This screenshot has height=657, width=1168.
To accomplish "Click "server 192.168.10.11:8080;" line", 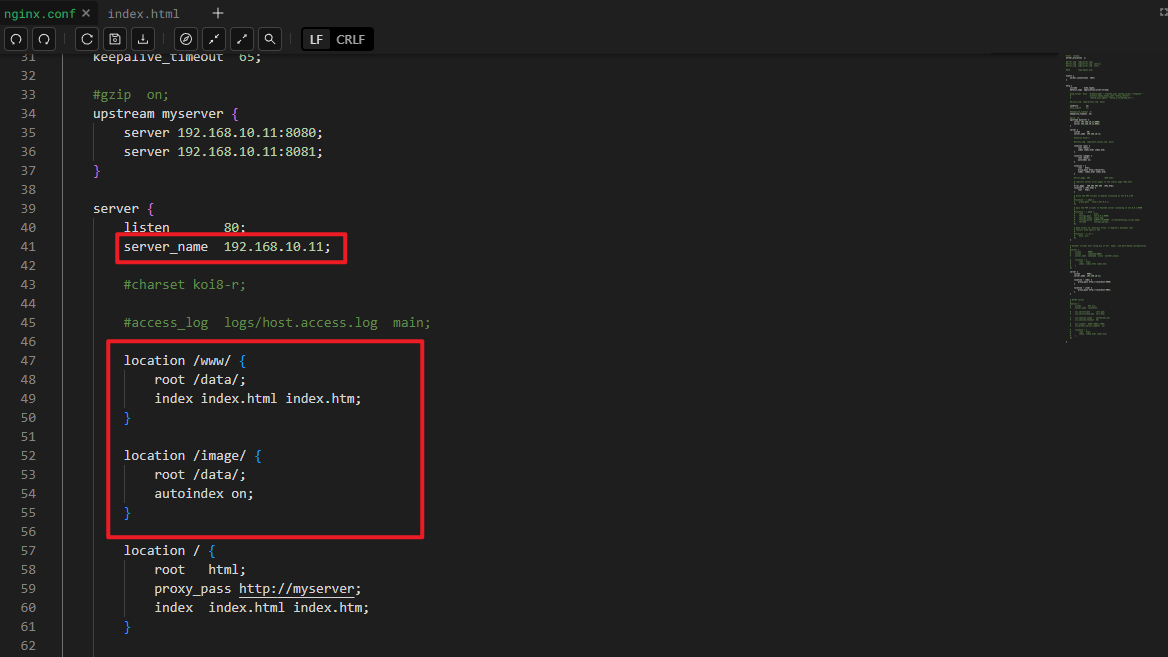I will (x=223, y=133).
